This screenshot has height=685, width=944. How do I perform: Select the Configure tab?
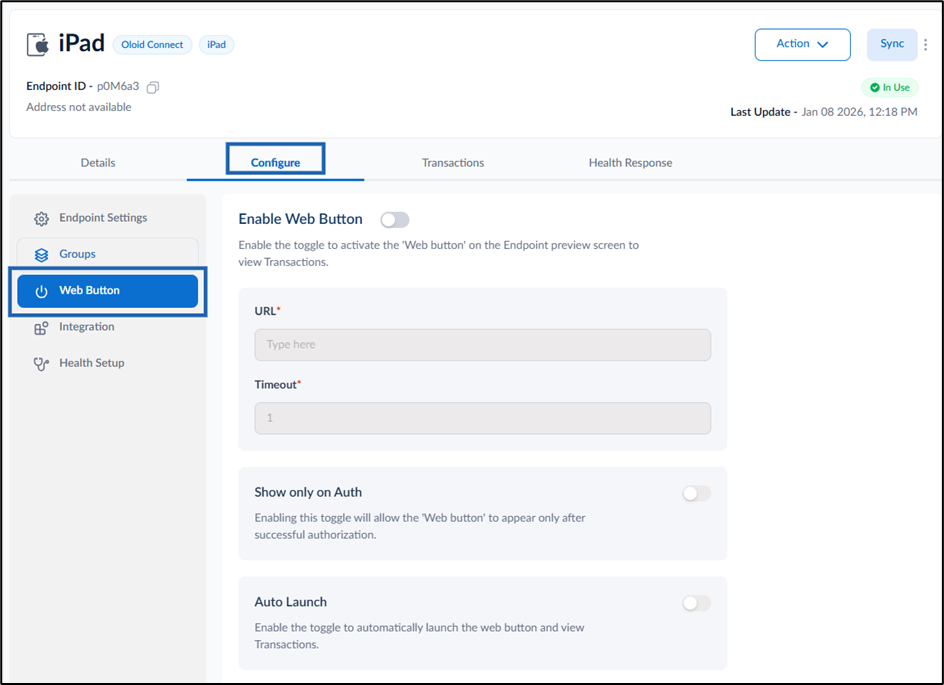(x=275, y=163)
